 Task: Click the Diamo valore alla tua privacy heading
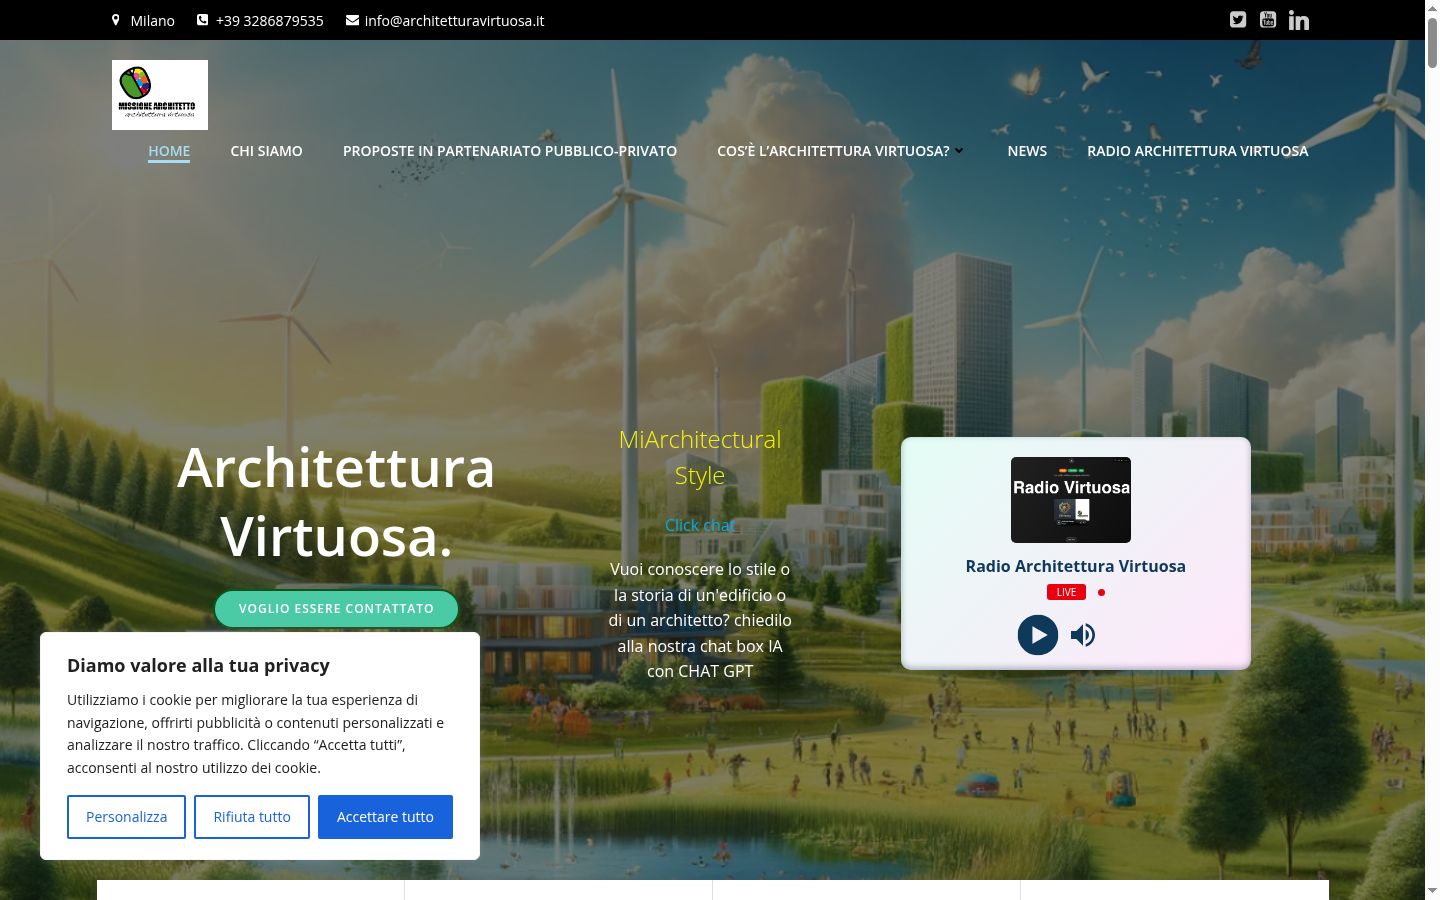[198, 665]
